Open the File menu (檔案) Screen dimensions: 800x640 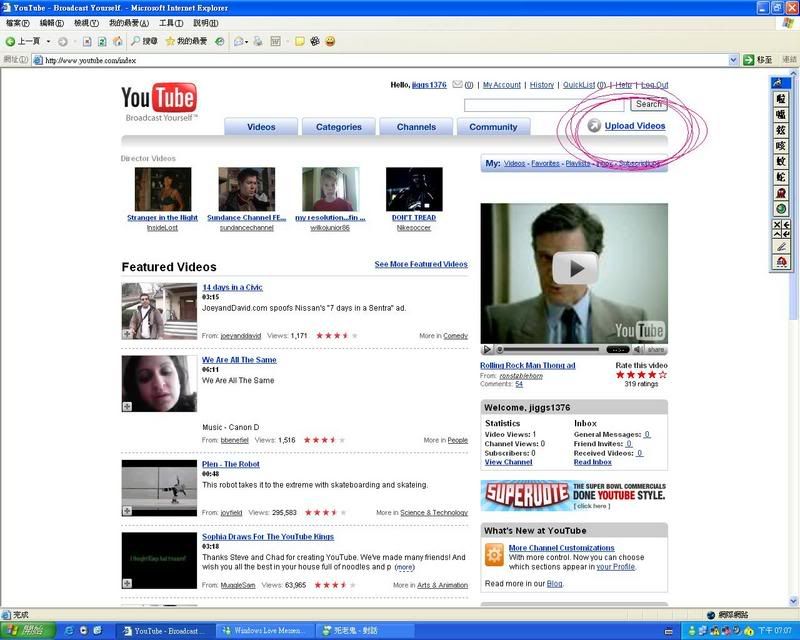17,23
